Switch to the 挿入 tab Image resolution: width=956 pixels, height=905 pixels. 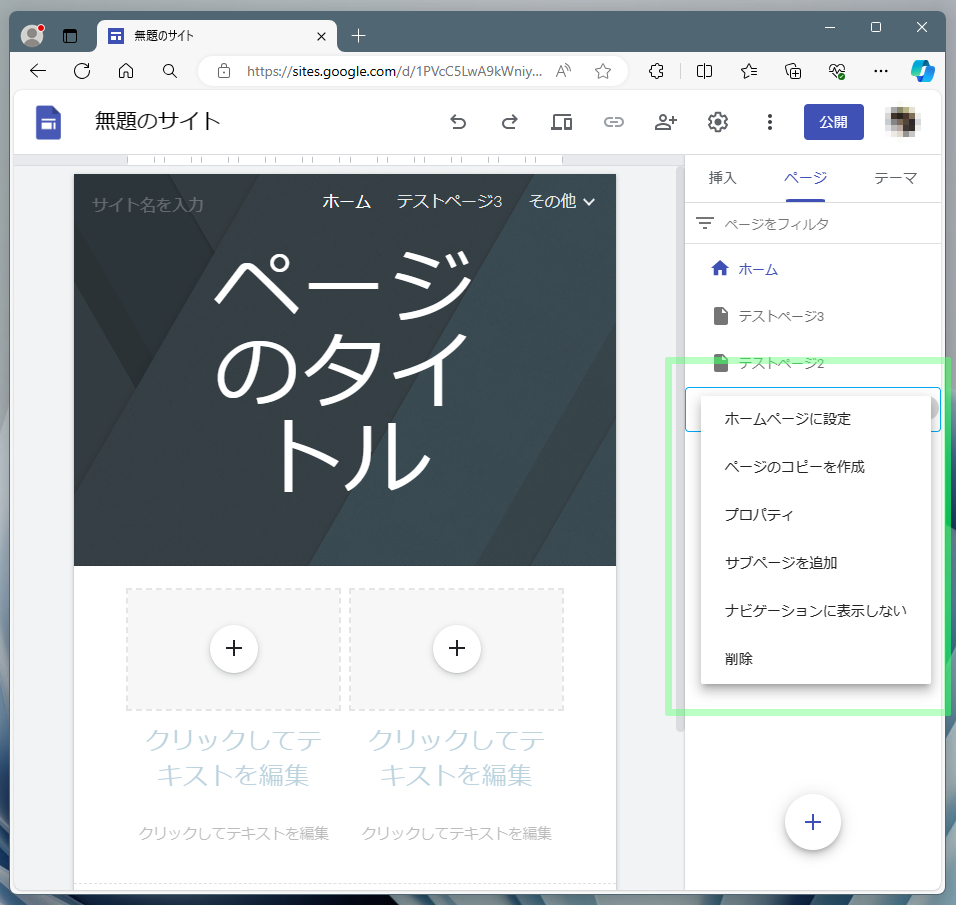(722, 178)
